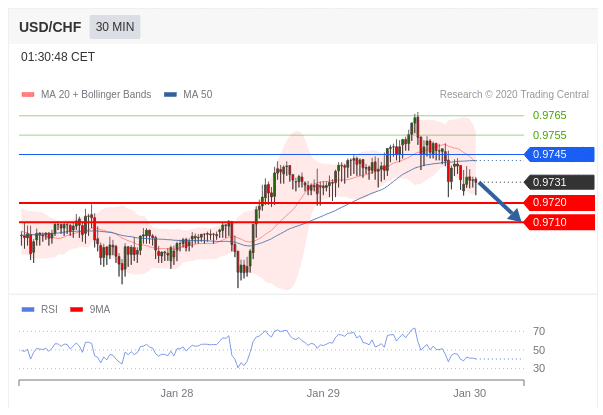Click the RSI 30 axis label
This screenshot has height=415, width=603.
click(539, 368)
